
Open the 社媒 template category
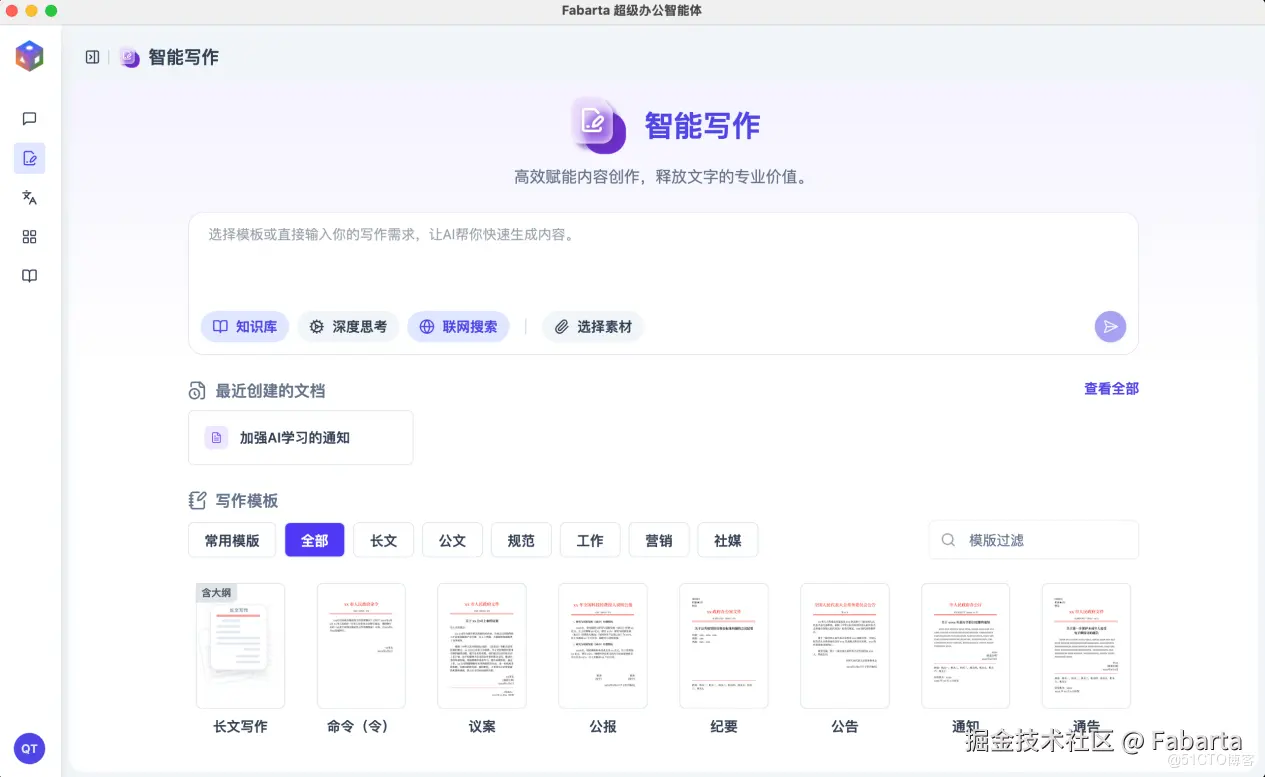[727, 539]
